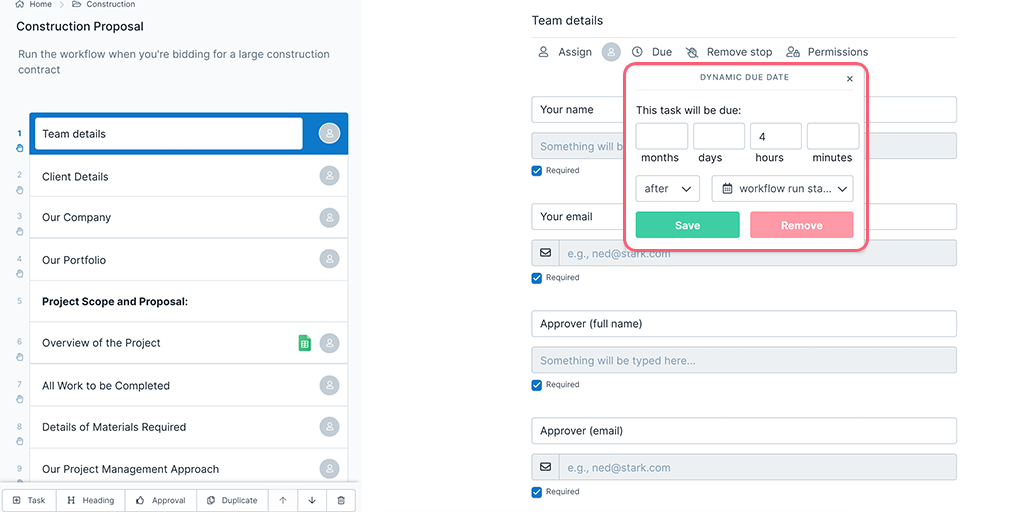Click the days input field
The image size is (1024, 512).
[718, 136]
